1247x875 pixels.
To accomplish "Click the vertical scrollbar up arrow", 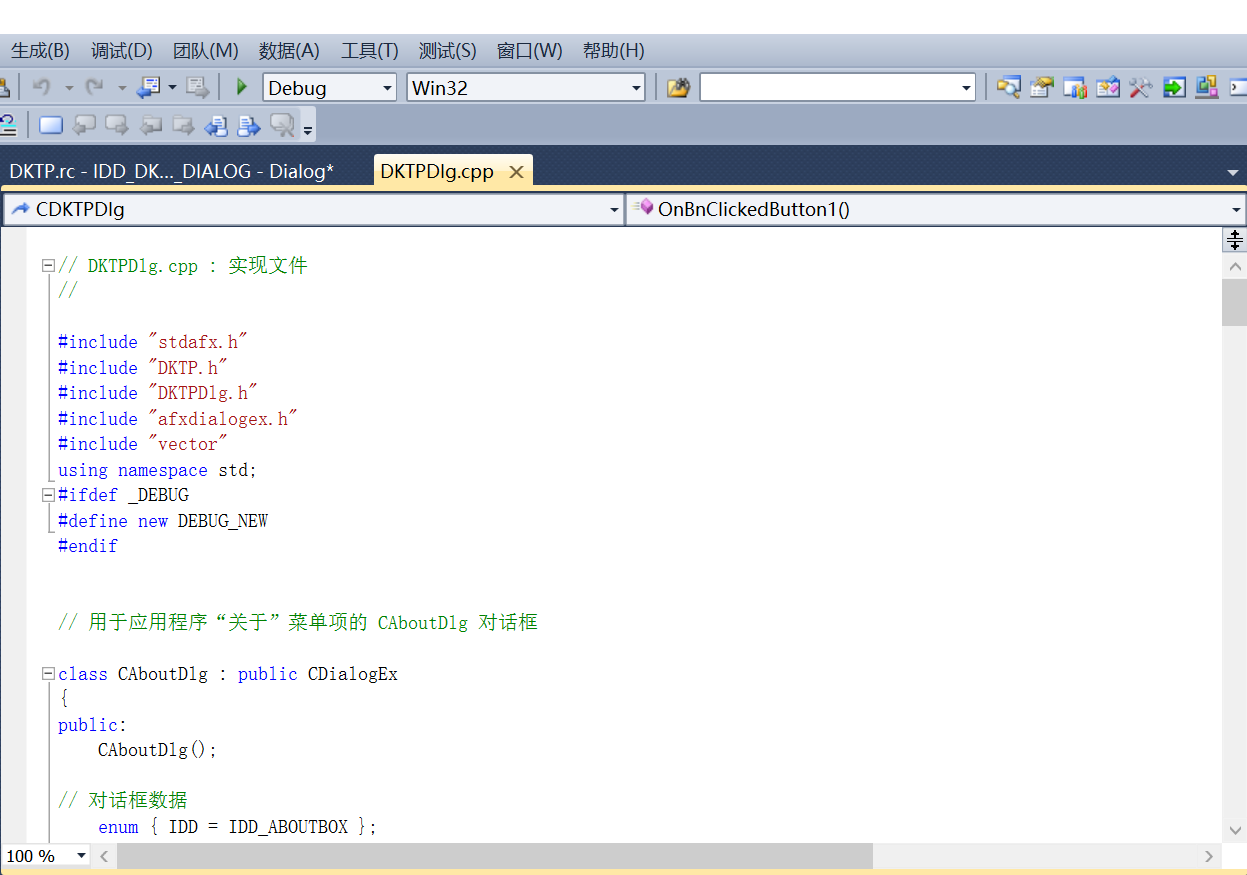I will (x=1235, y=267).
